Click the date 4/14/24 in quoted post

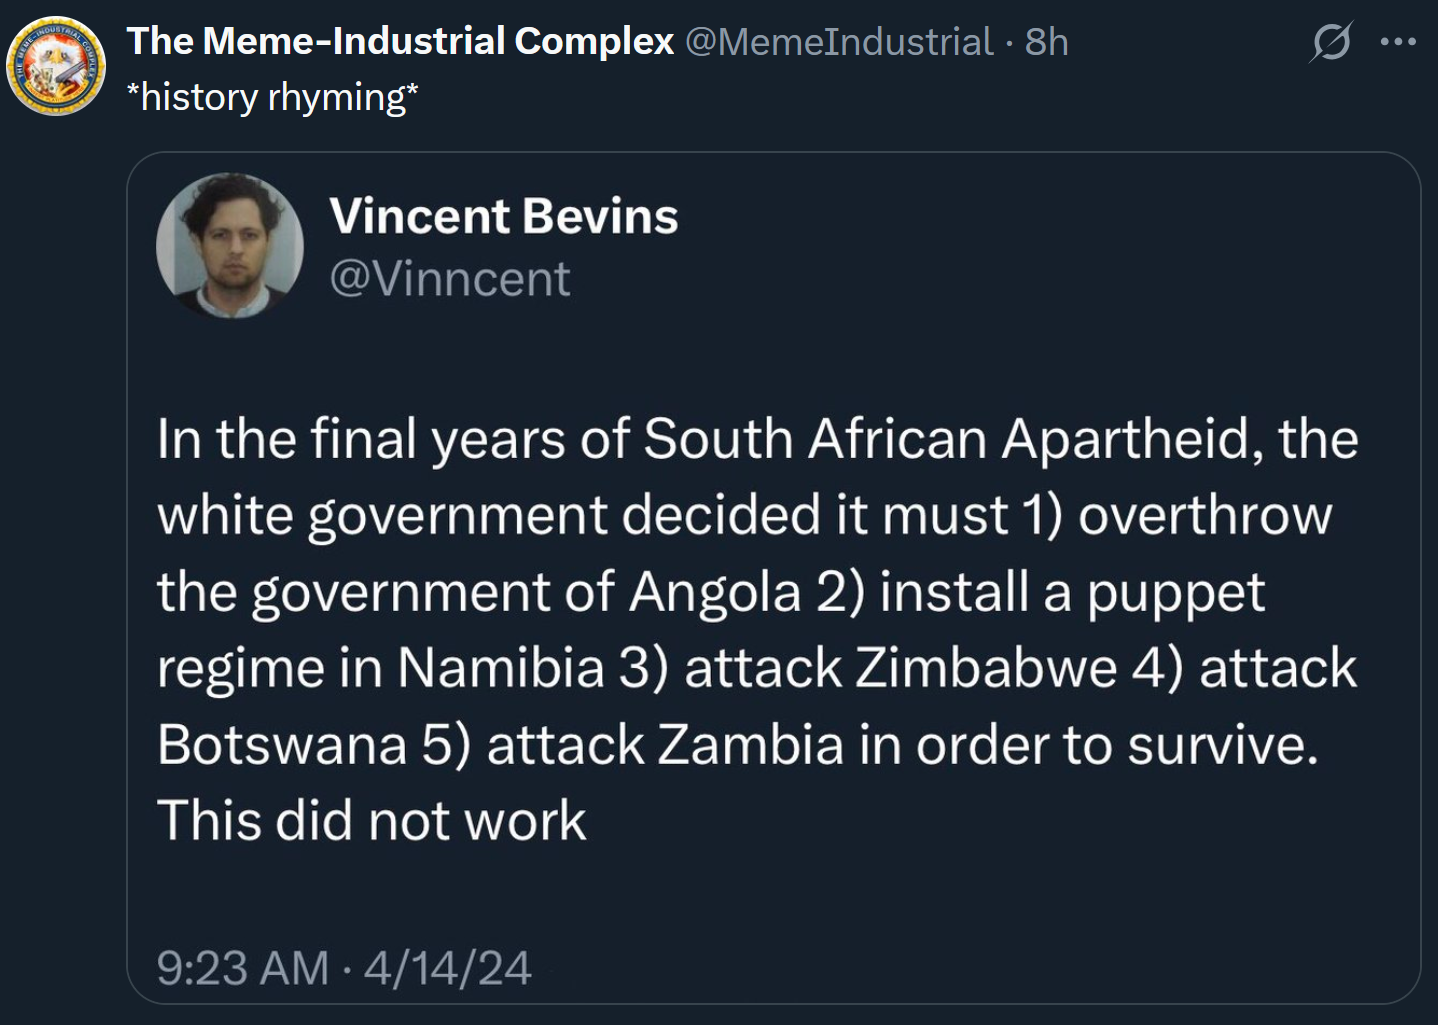[447, 968]
